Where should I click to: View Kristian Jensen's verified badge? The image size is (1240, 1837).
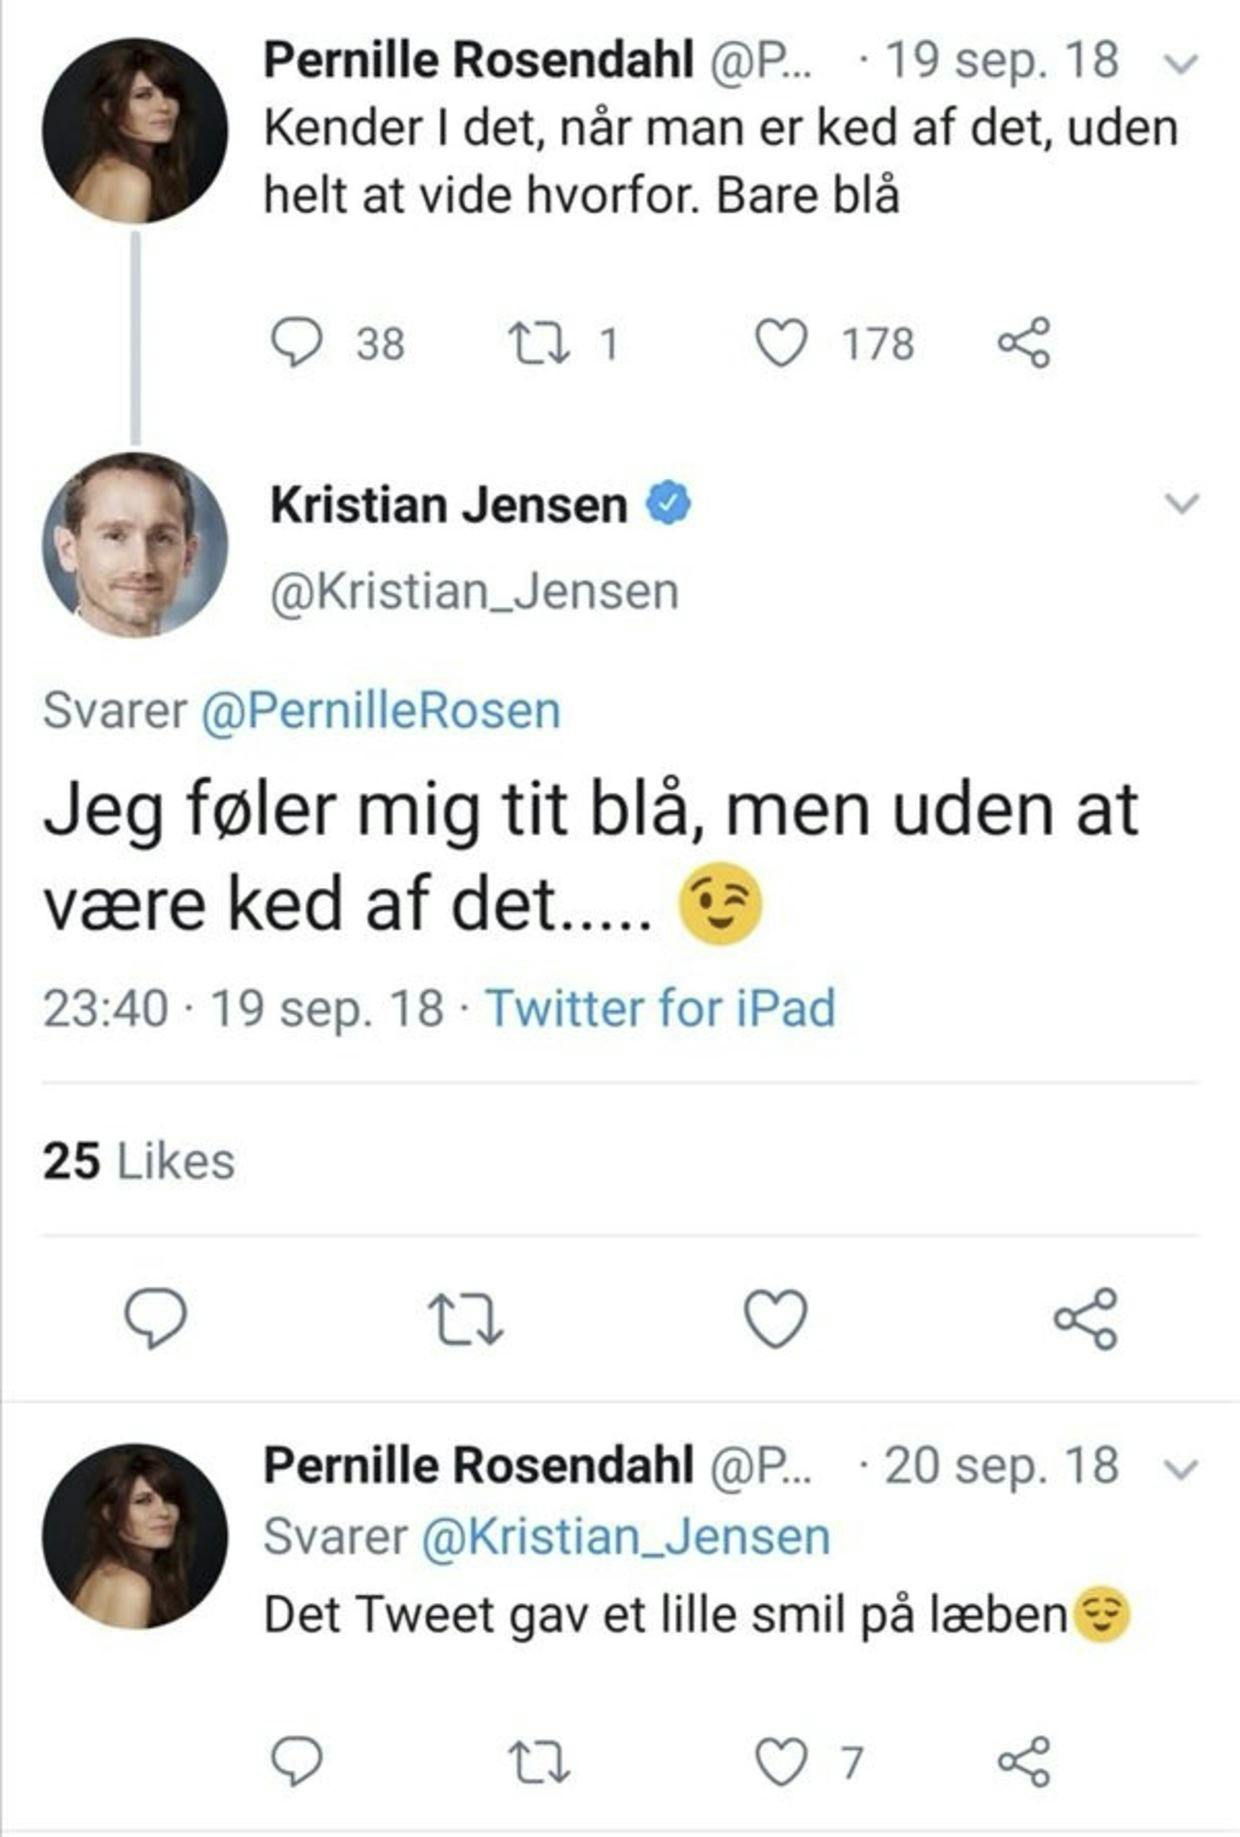(667, 503)
